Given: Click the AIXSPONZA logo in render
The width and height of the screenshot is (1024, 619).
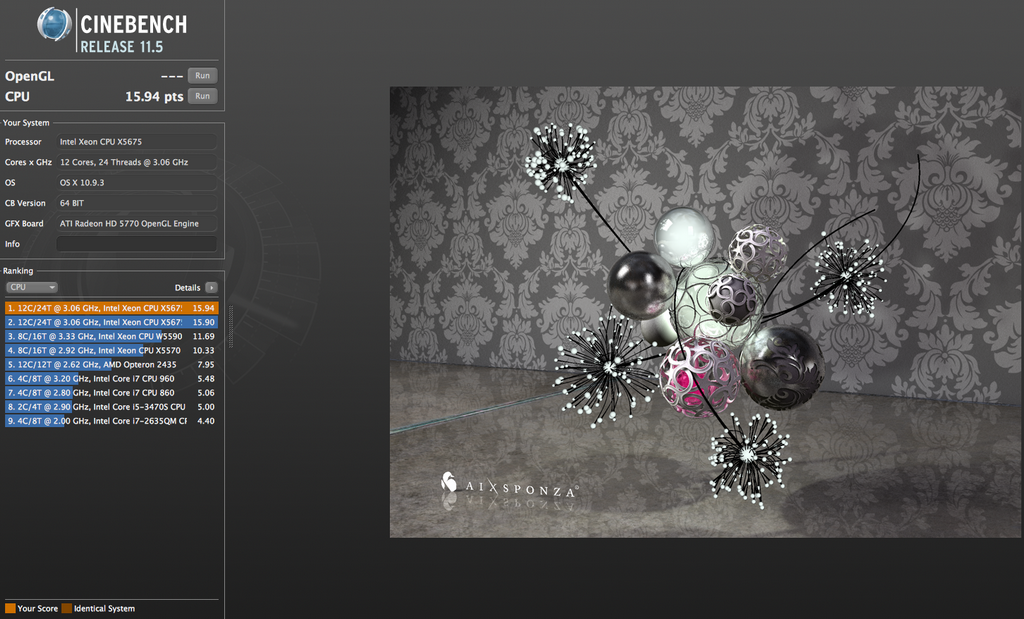Looking at the screenshot, I should [x=509, y=485].
